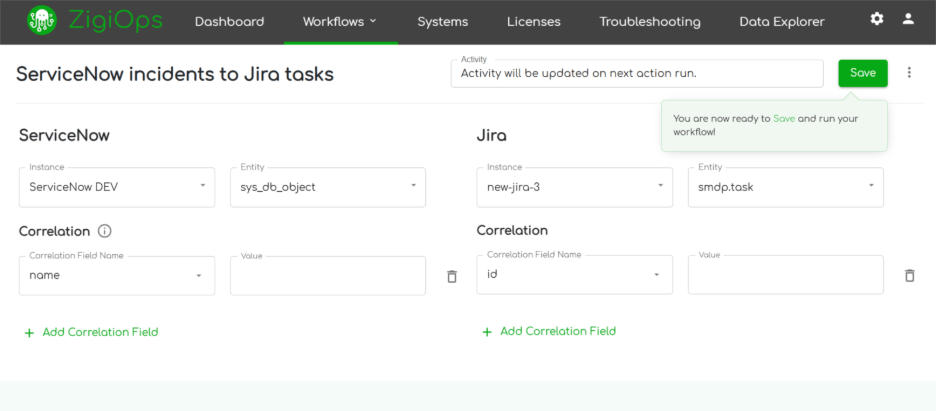Open the name correlation field dropdown

(x=117, y=276)
